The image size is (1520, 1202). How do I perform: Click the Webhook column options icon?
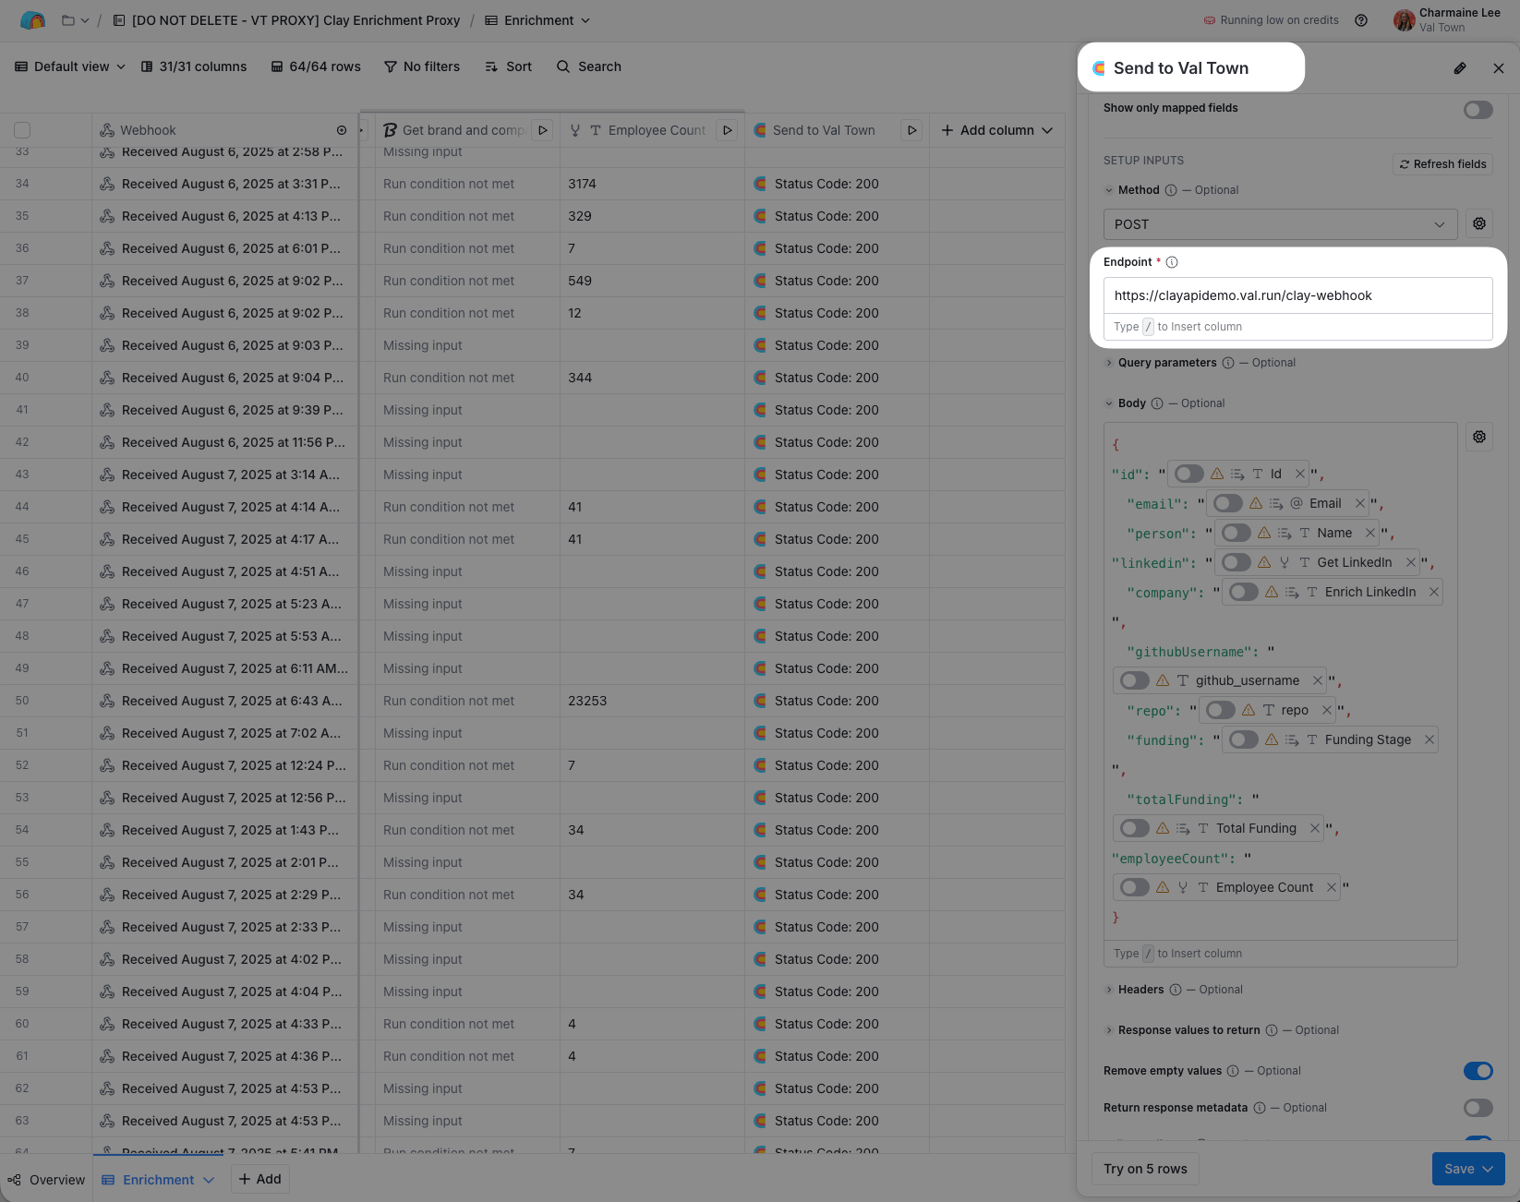(x=342, y=130)
